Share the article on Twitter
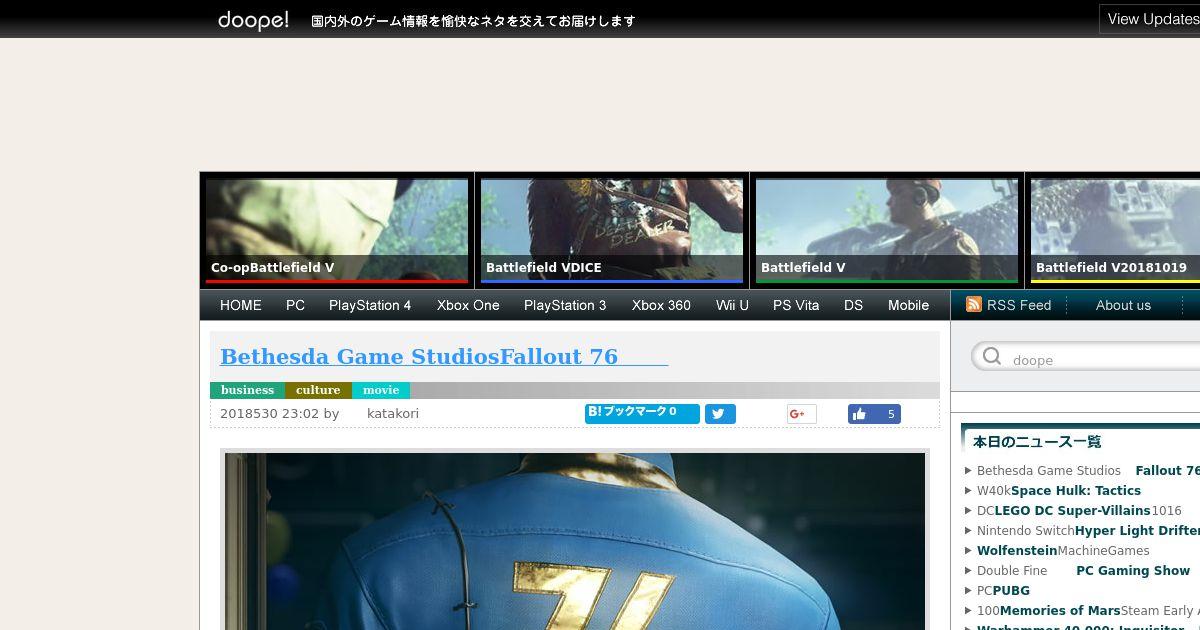 [x=720, y=414]
